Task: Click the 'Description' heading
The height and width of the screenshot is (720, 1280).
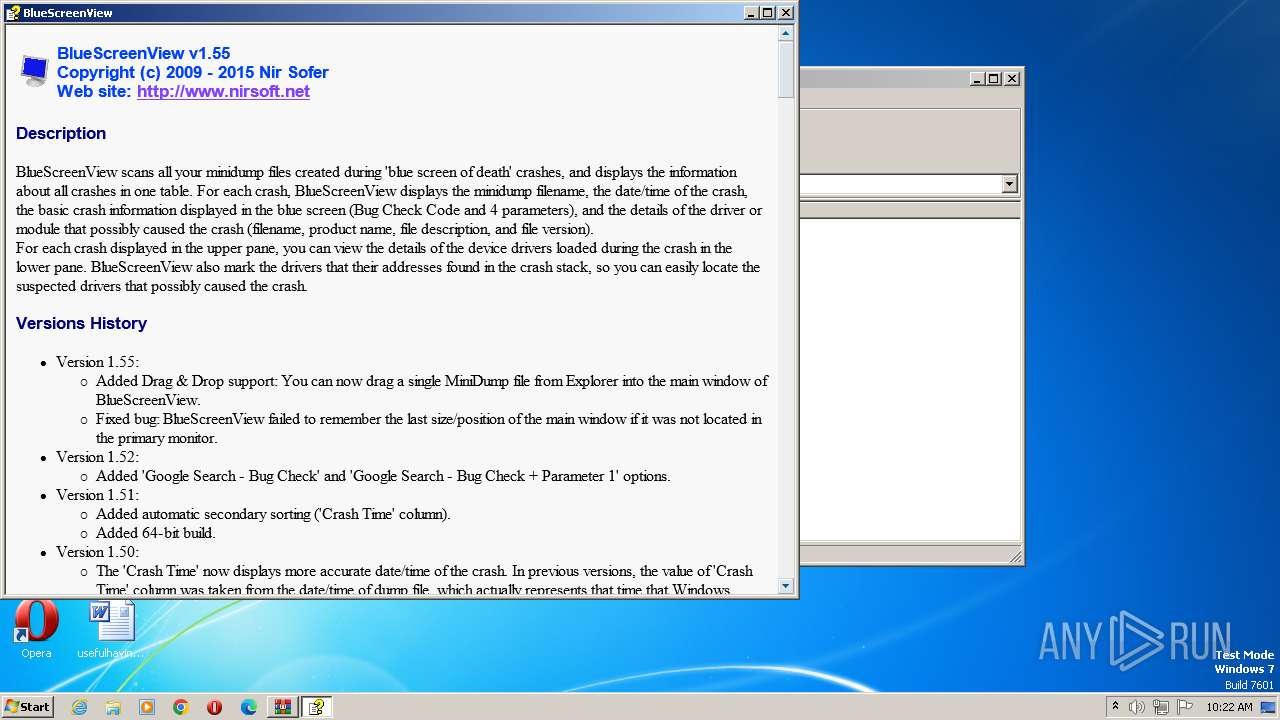Action: pos(61,133)
